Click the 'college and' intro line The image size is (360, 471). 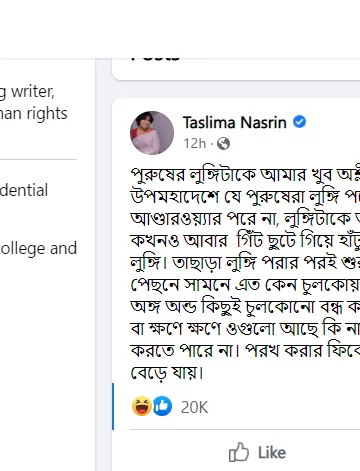coord(38,248)
